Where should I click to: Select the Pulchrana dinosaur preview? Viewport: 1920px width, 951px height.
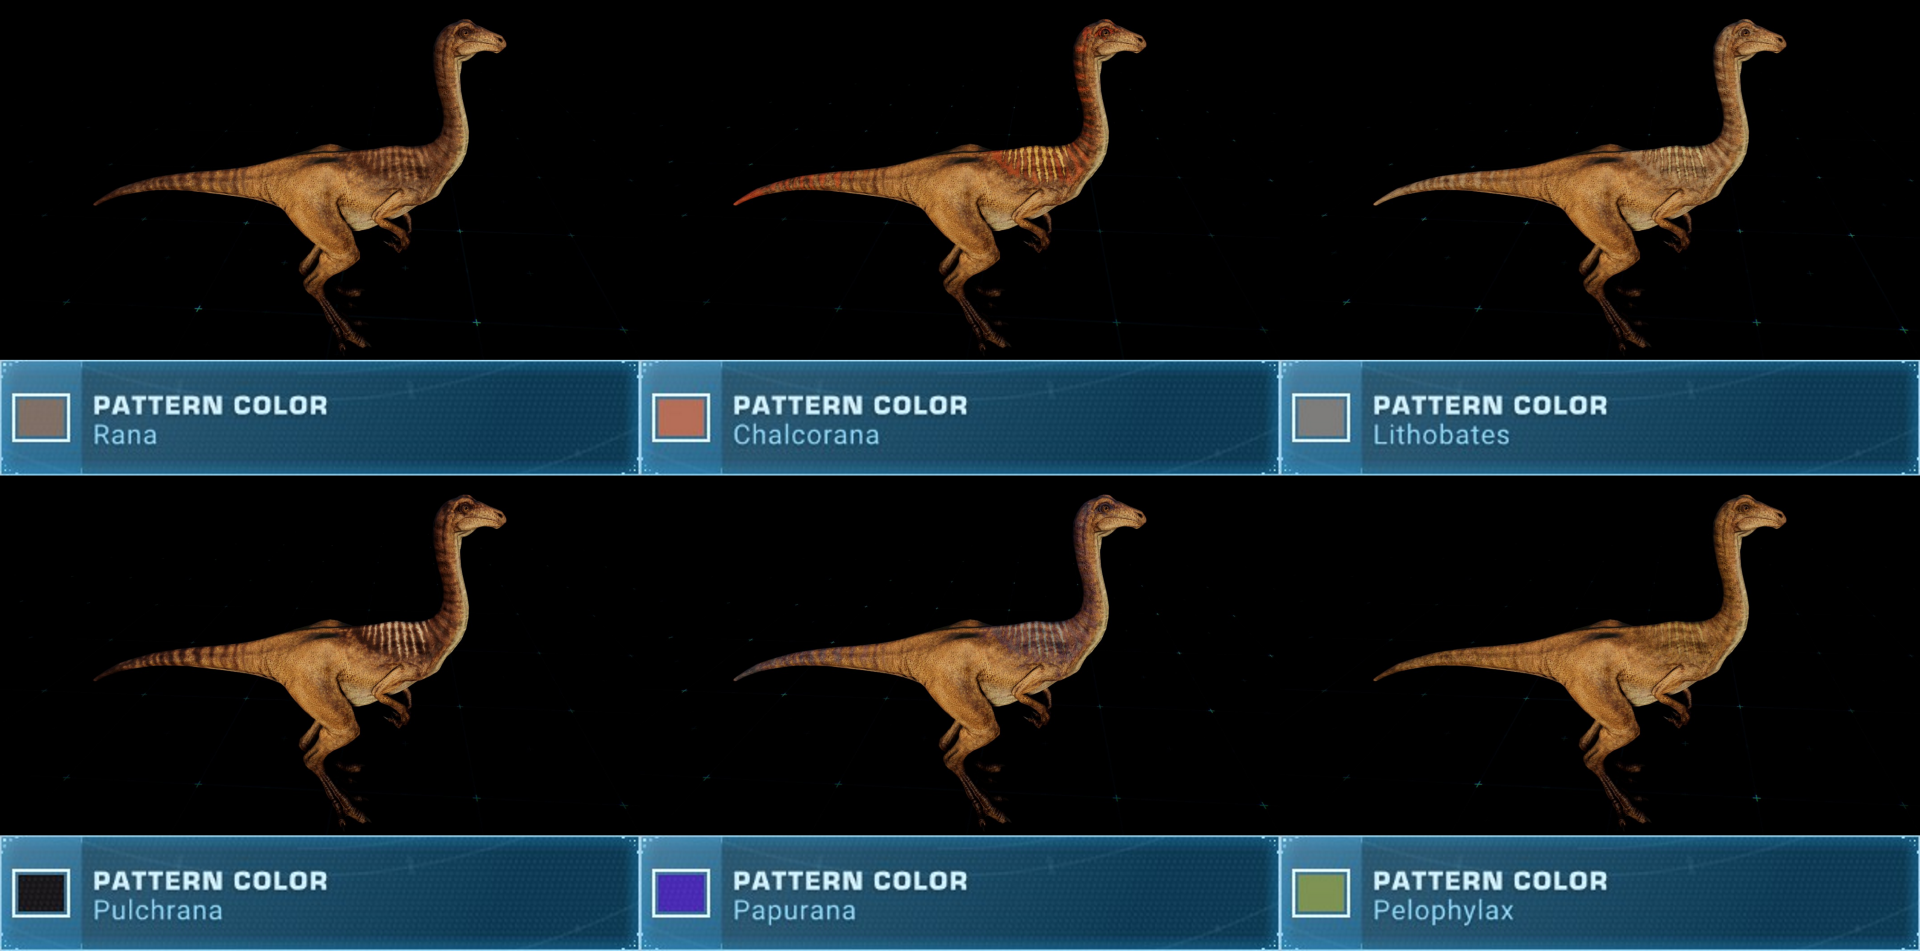pos(300,659)
